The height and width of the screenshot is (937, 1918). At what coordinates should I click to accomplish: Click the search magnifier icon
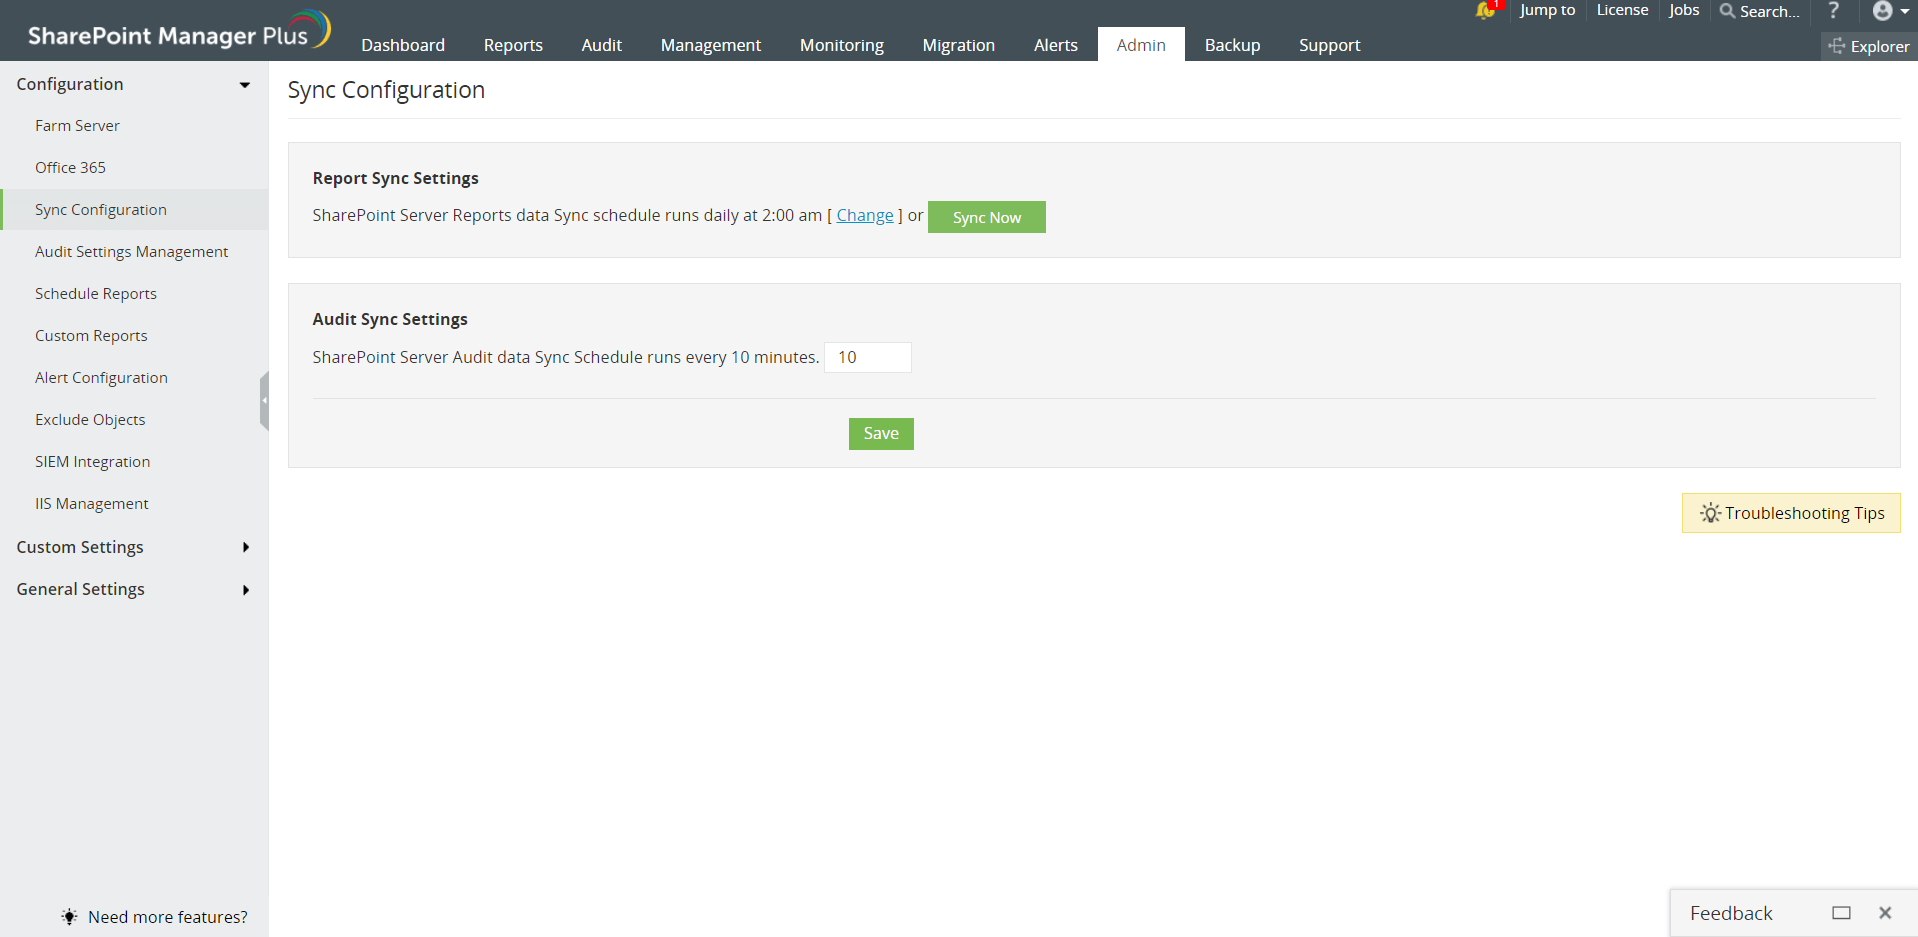[1727, 11]
